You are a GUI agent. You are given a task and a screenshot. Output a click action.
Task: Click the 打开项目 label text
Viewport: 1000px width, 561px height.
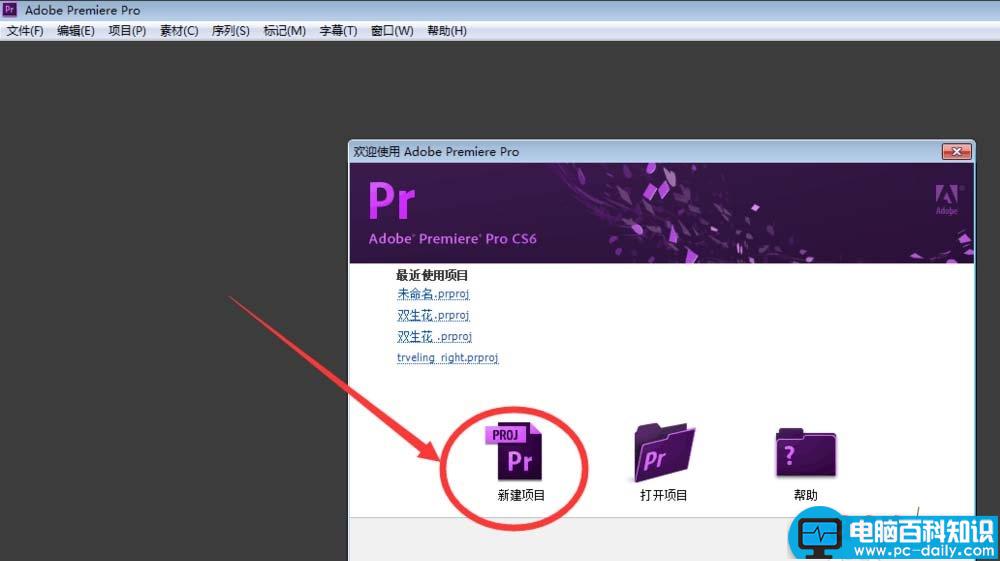click(x=663, y=495)
